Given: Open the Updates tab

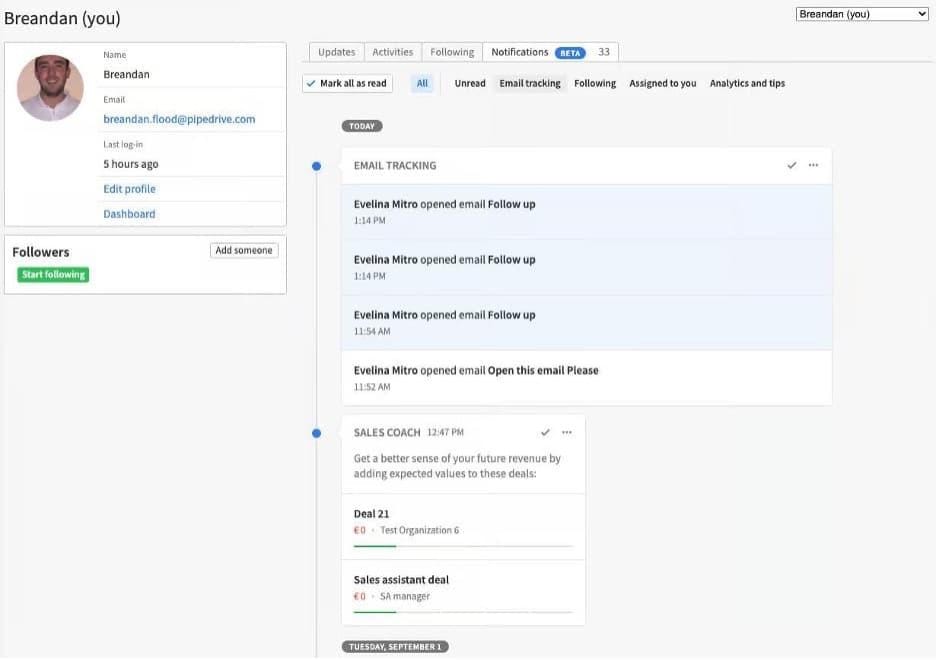Looking at the screenshot, I should (335, 51).
